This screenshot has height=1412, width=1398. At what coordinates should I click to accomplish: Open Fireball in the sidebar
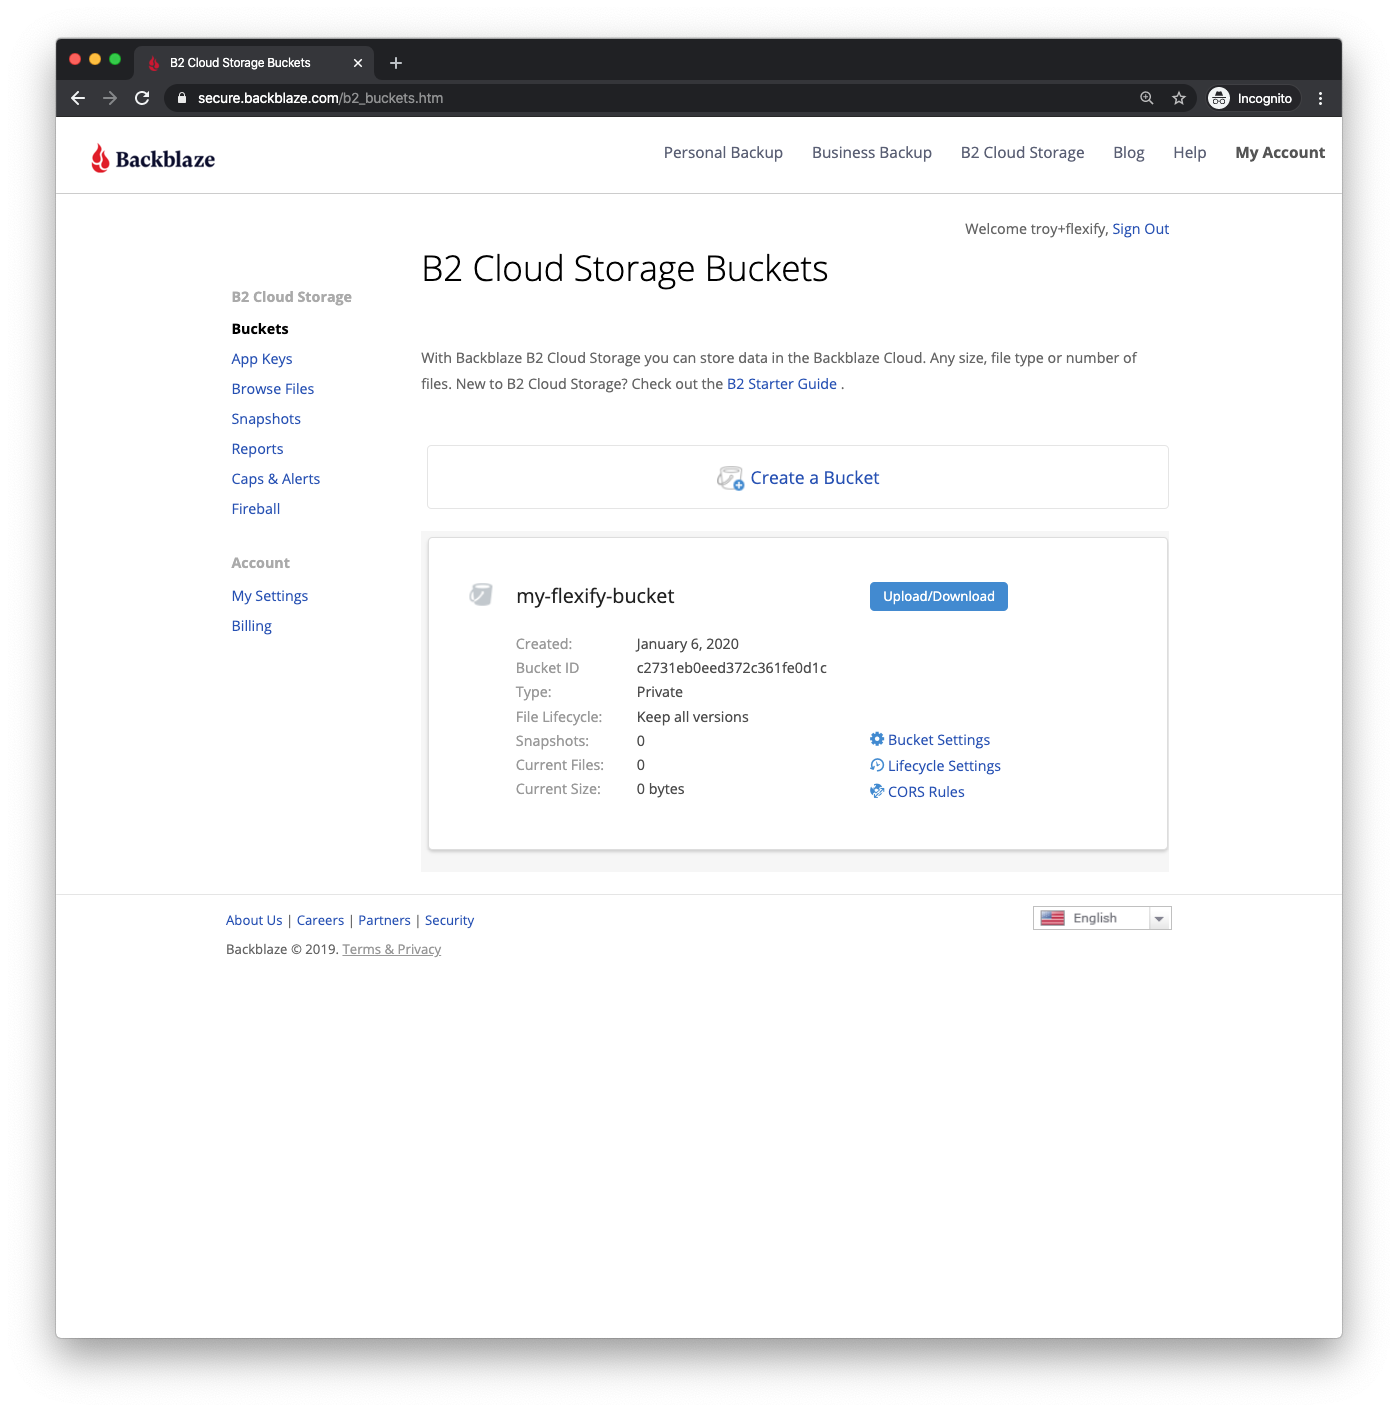click(x=256, y=509)
